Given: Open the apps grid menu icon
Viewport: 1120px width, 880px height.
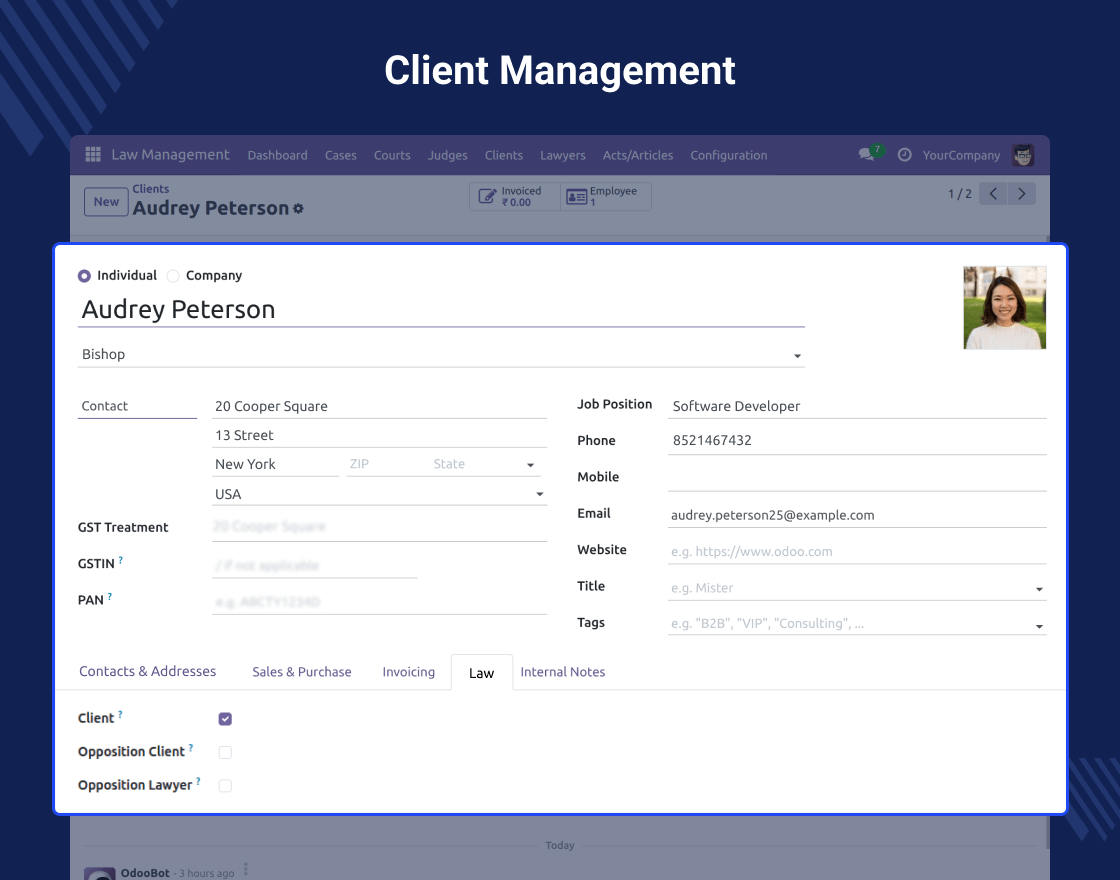Looking at the screenshot, I should [93, 154].
